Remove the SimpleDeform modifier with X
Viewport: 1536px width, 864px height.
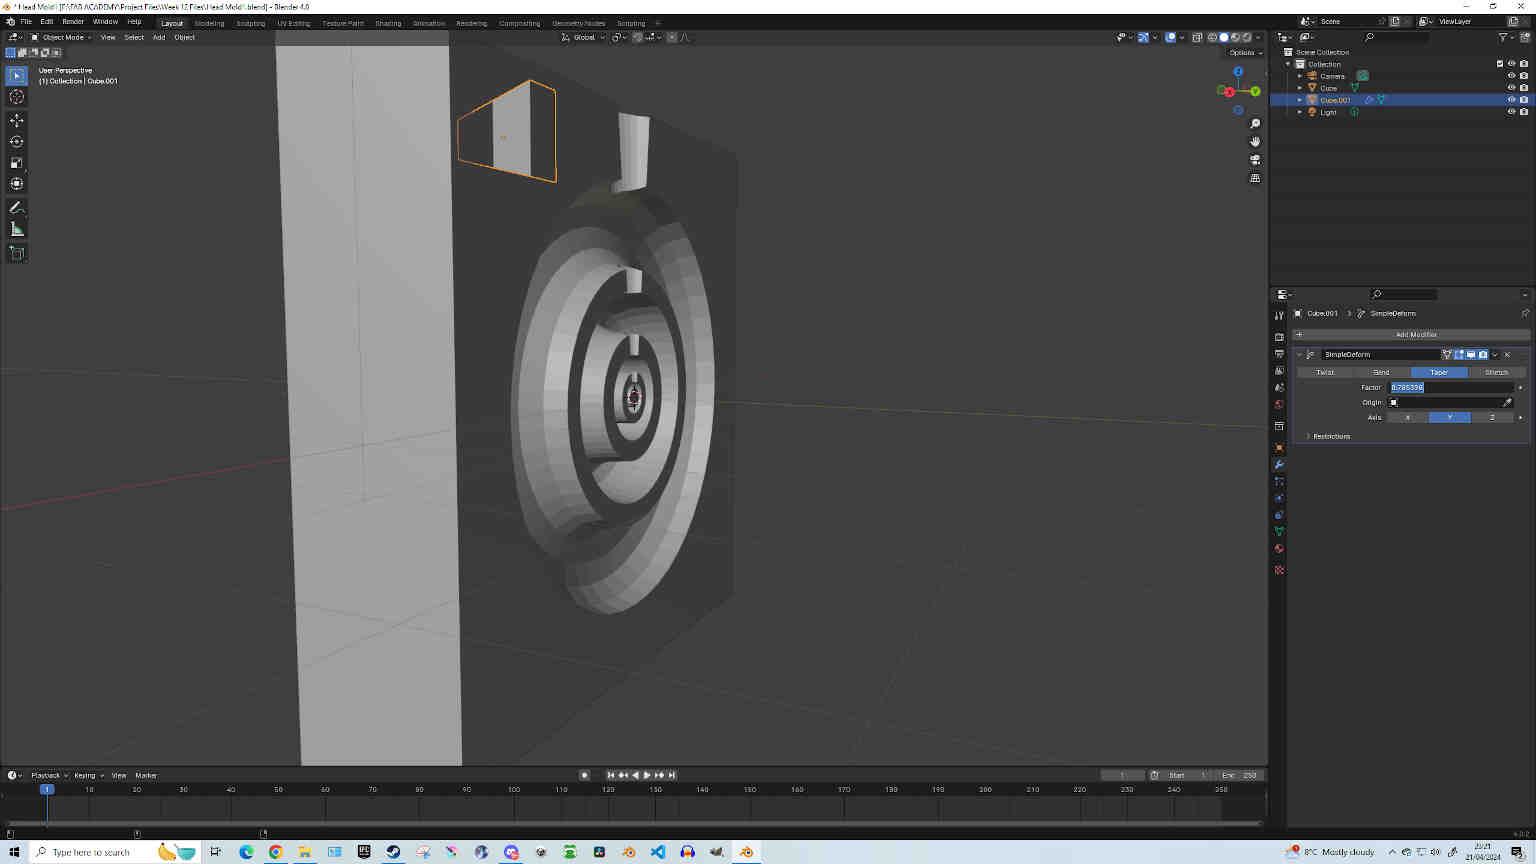click(1507, 354)
